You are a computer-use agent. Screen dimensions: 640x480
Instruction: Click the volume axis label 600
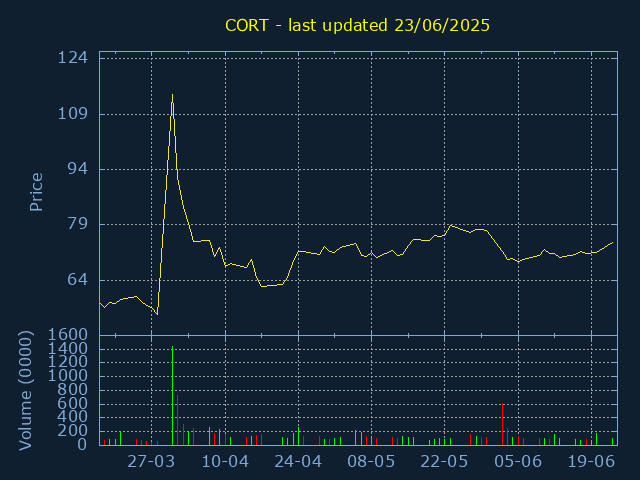[x=73, y=403]
